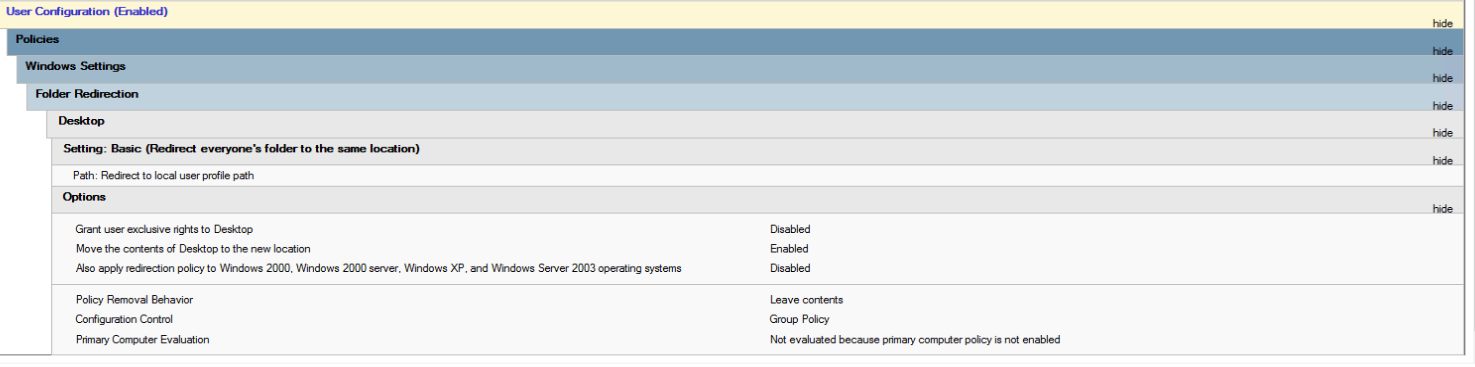Click the 'Group Policy' value
This screenshot has height=367, width=1475.
coord(799,320)
